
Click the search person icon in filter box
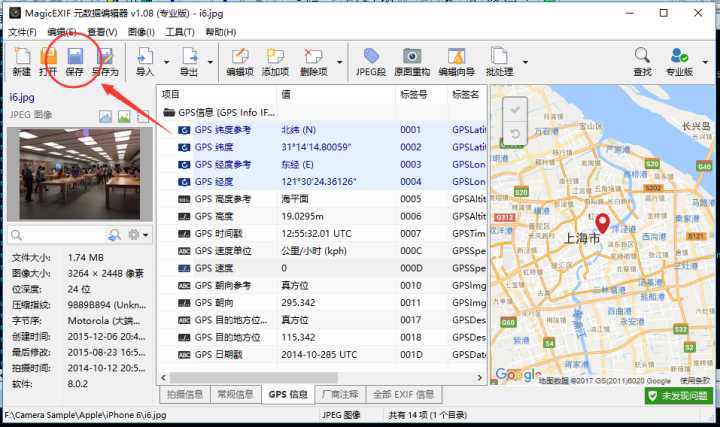[x=114, y=235]
